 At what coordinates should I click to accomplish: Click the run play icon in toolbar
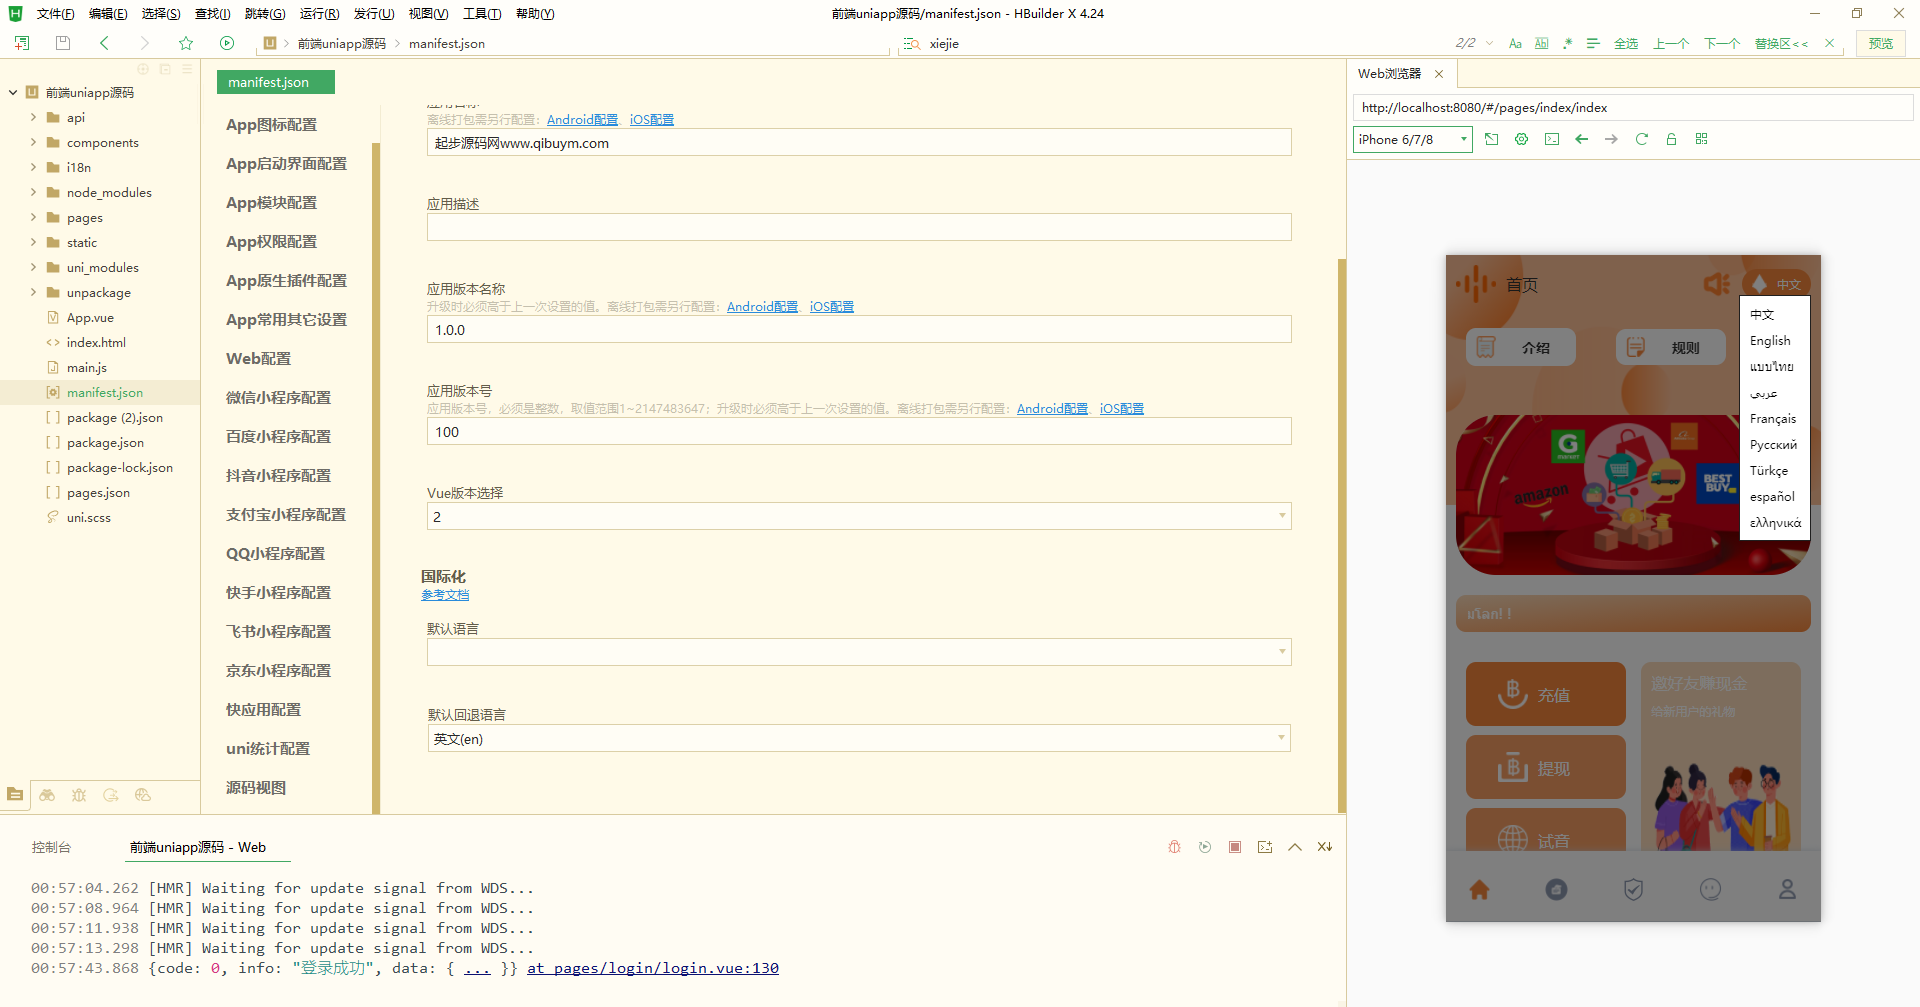point(227,43)
